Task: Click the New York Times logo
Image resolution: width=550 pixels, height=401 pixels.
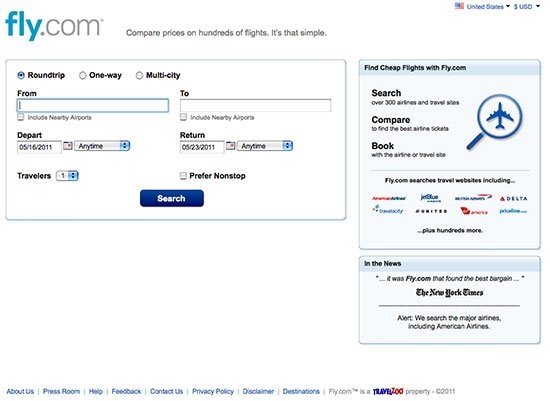Action: tap(449, 292)
